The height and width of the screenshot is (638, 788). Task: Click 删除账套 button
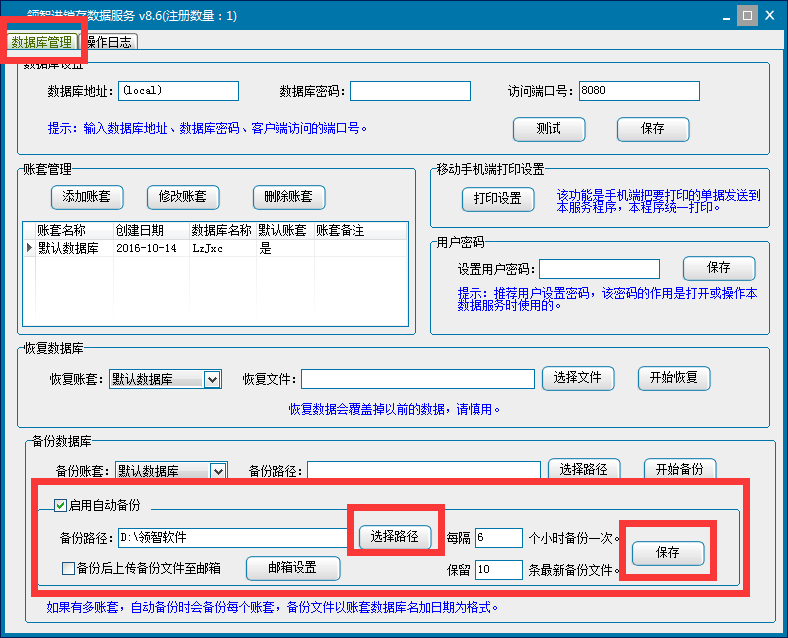point(289,197)
